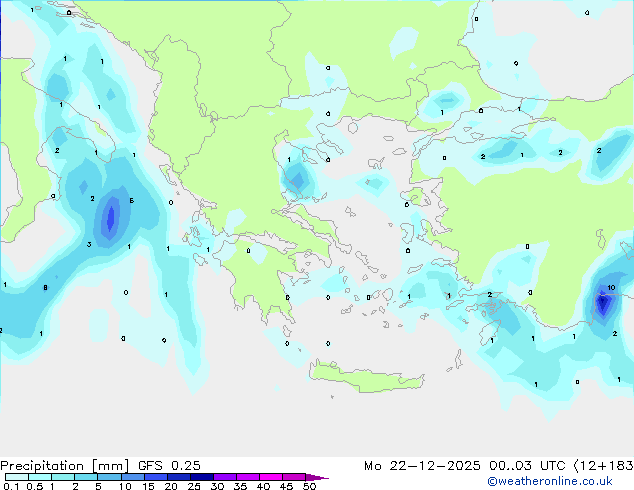Choose the 40–45 mm magenta legend swatch
This screenshot has width=634, height=490.
click(x=271, y=477)
